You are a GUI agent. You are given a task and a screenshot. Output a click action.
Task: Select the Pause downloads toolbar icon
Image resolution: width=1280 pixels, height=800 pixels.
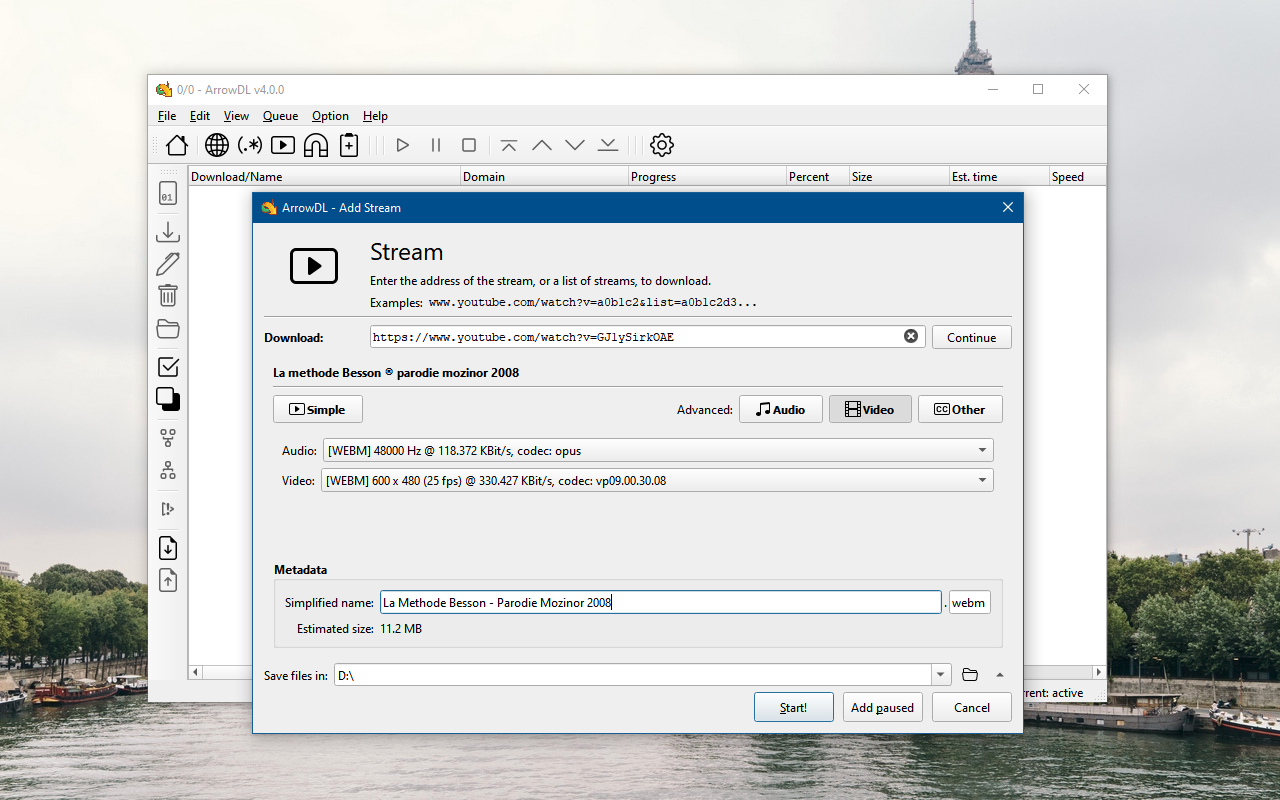tap(435, 145)
